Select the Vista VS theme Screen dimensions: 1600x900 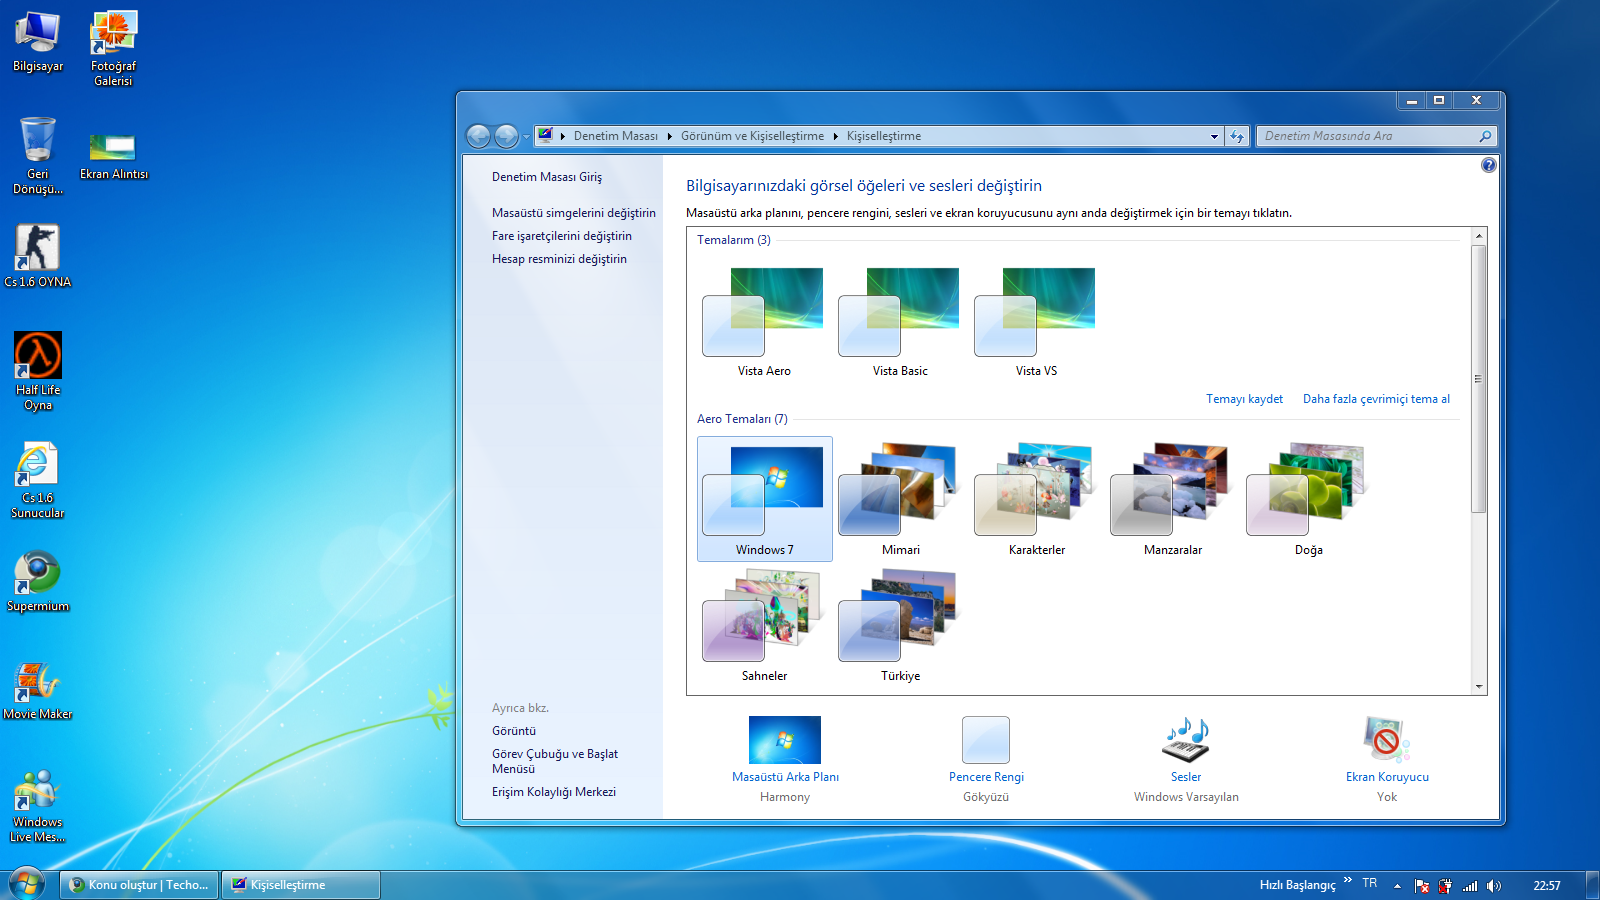click(1036, 322)
